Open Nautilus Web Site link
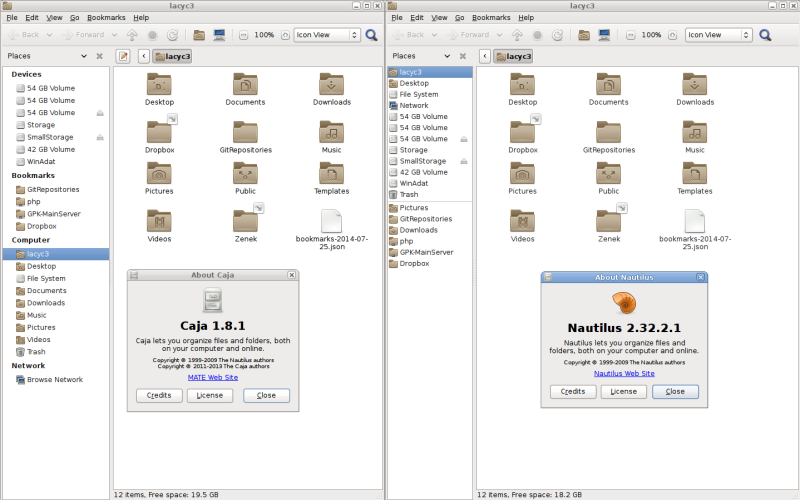Image resolution: width=800 pixels, height=500 pixels. click(624, 373)
